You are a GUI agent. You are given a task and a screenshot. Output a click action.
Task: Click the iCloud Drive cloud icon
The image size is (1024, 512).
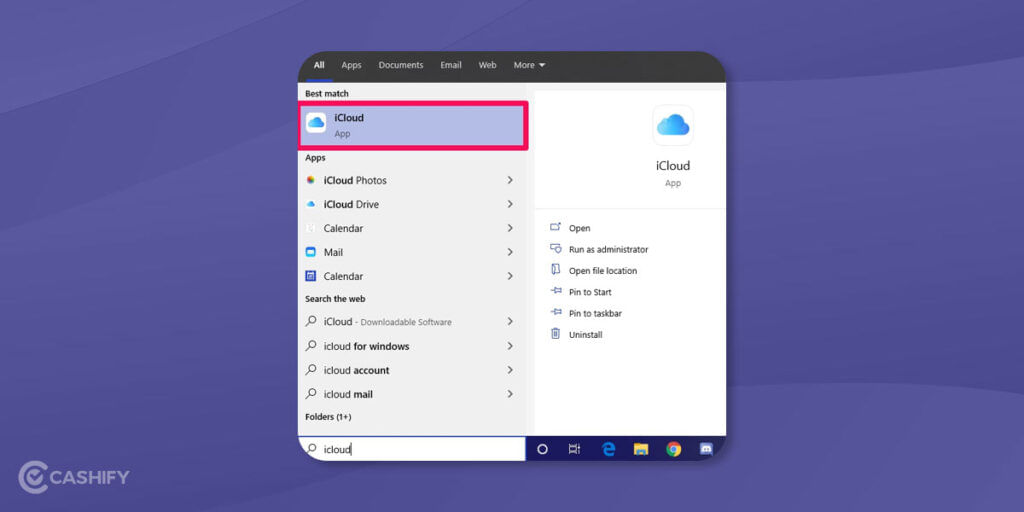point(311,204)
